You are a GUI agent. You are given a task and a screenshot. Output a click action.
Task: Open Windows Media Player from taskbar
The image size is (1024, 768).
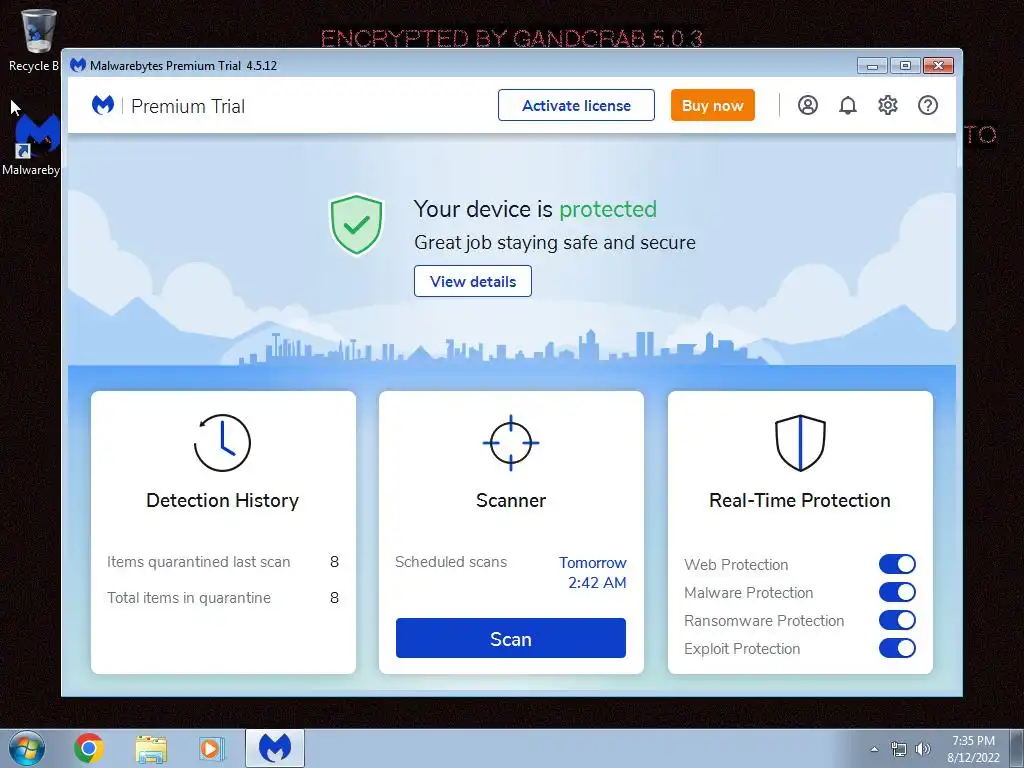click(211, 749)
